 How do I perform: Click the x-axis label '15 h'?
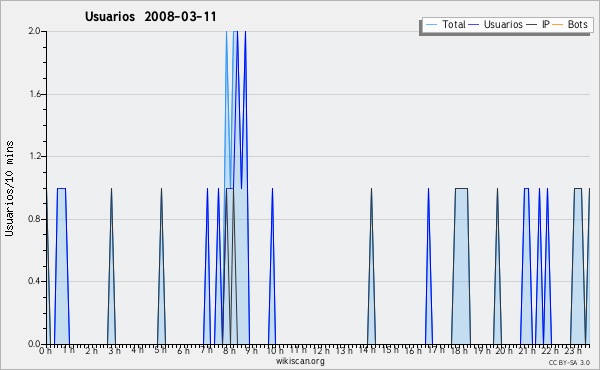click(x=390, y=350)
